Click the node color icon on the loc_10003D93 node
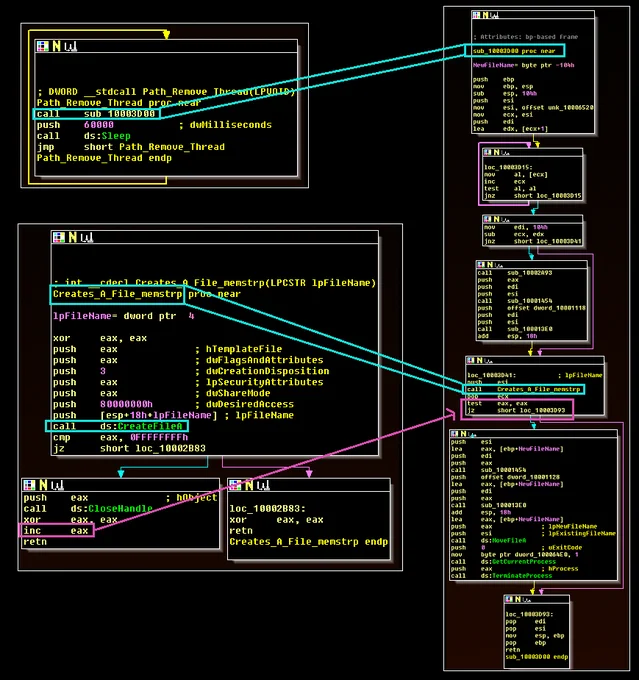This screenshot has width=639, height=680. (509, 599)
